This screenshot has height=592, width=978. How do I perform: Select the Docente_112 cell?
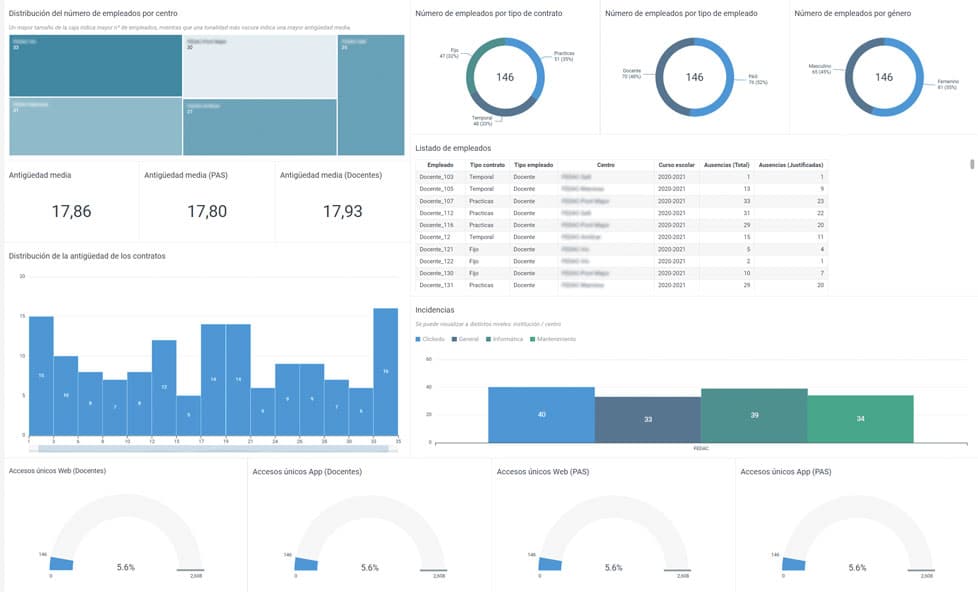tap(437, 213)
